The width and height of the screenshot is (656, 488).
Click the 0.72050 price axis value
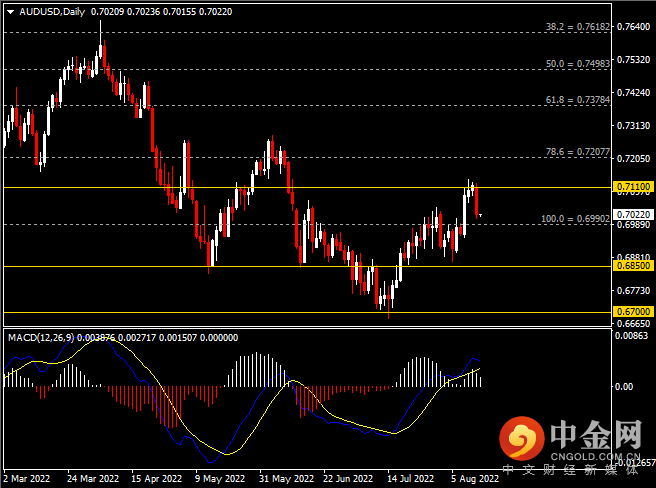pyautogui.click(x=633, y=159)
